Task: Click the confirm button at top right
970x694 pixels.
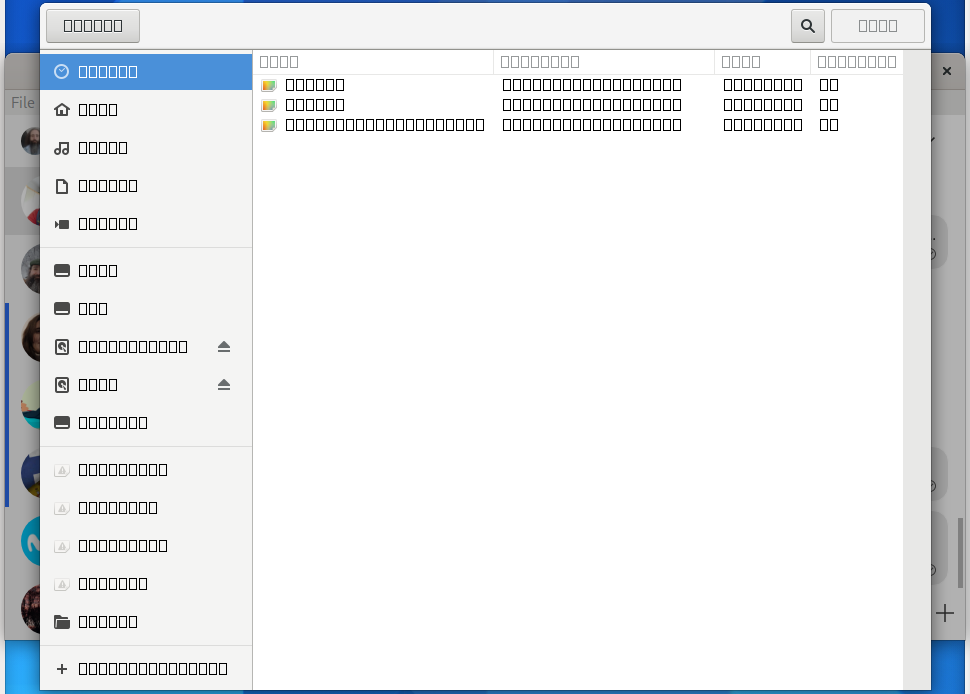Action: click(x=877, y=25)
